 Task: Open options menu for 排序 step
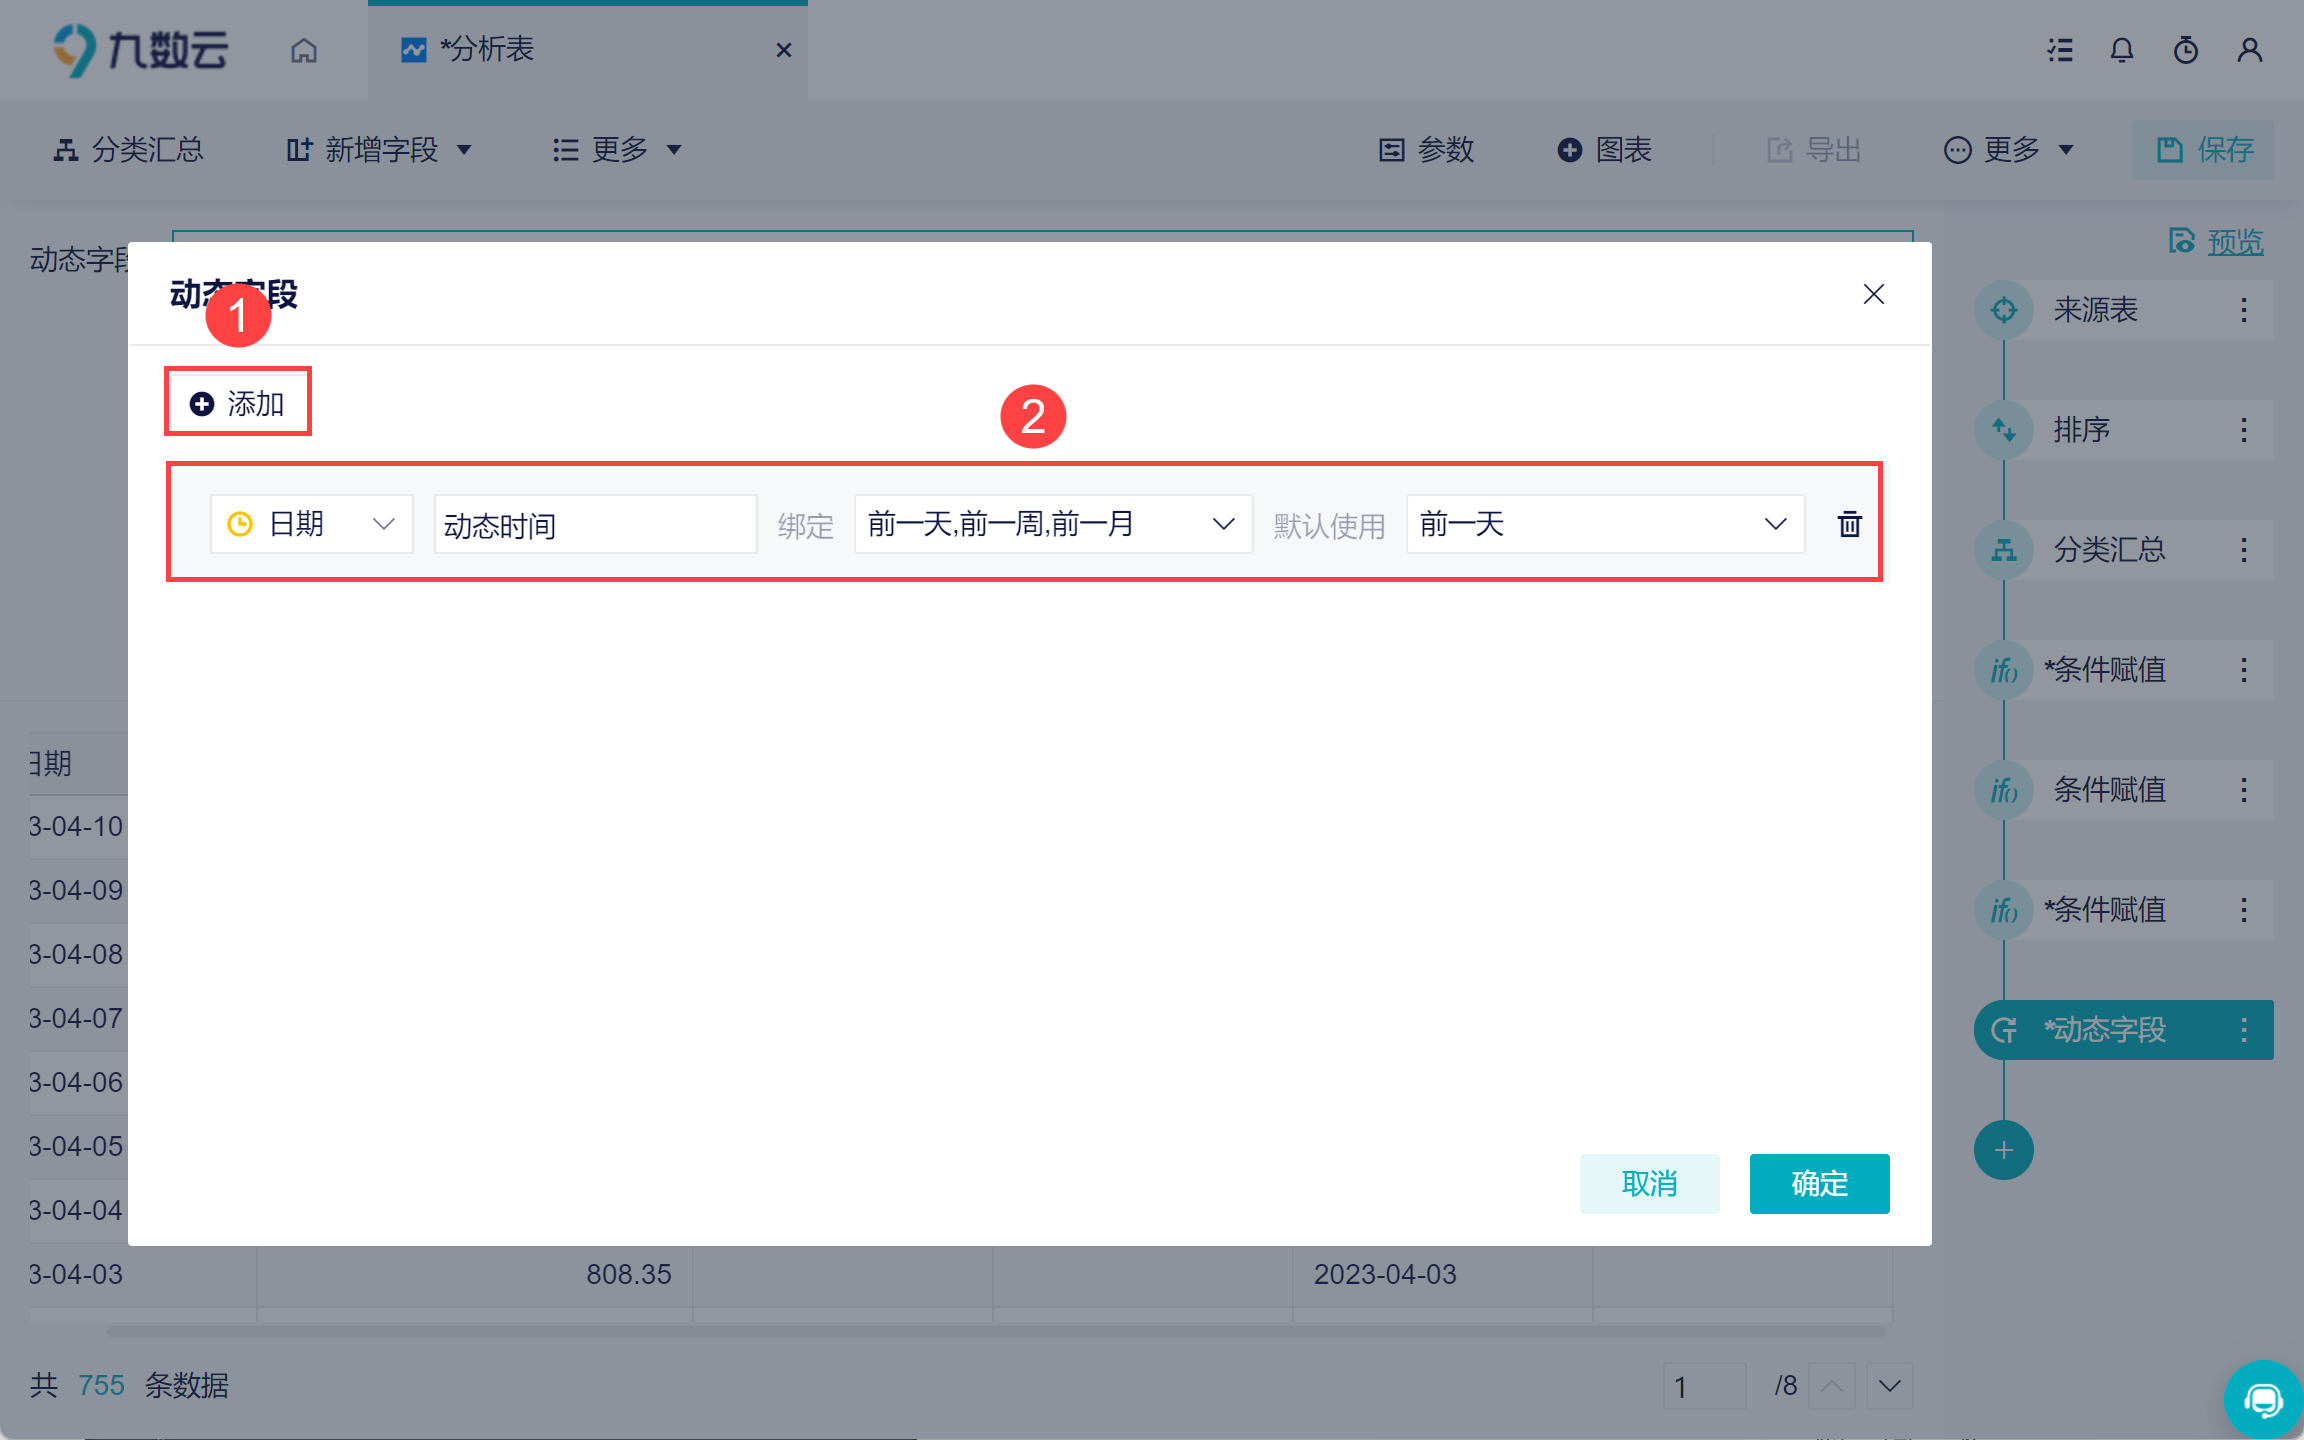point(2244,430)
